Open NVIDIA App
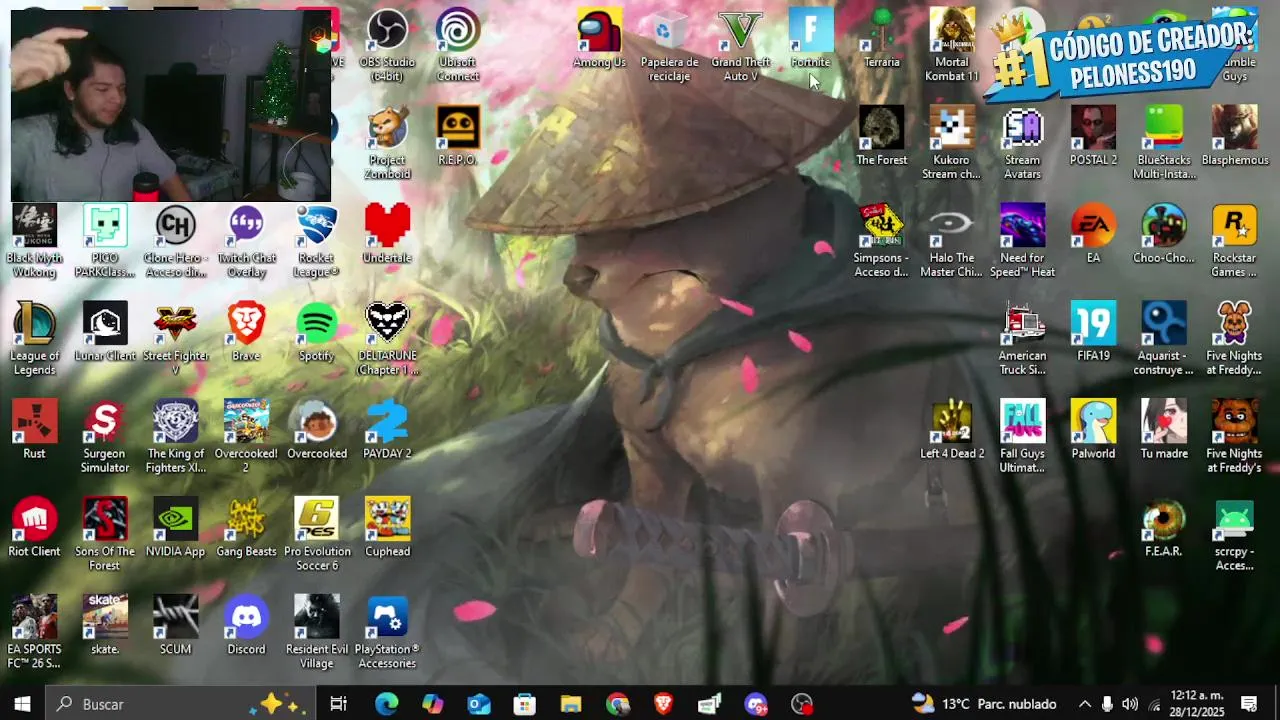The width and height of the screenshot is (1280, 720). (175, 529)
